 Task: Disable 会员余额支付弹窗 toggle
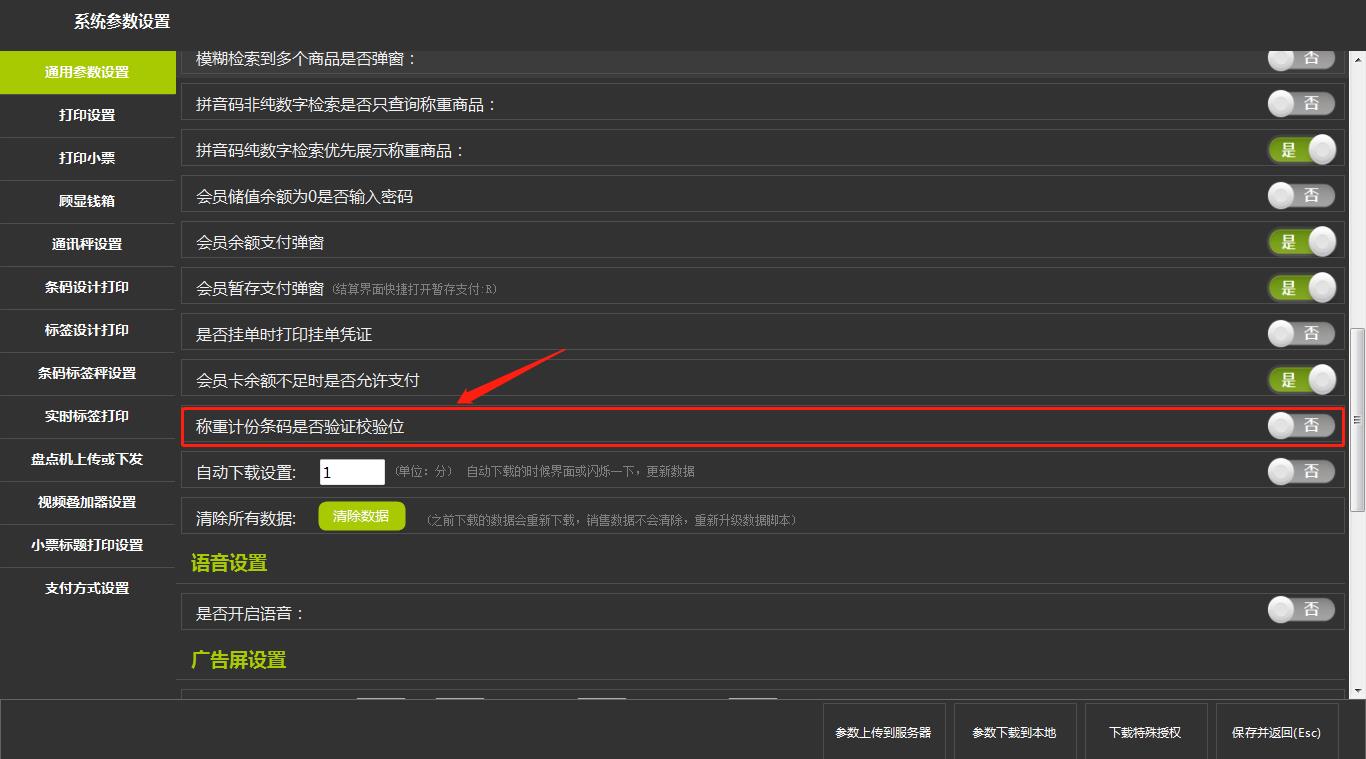(x=1301, y=242)
